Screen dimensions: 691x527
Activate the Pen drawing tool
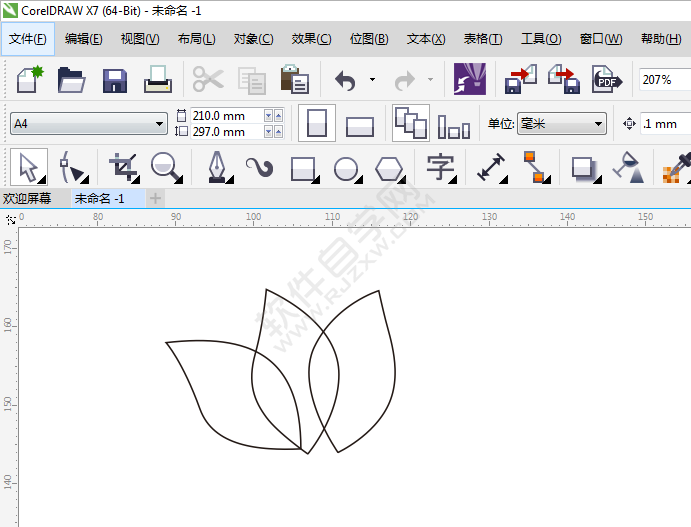tap(217, 167)
